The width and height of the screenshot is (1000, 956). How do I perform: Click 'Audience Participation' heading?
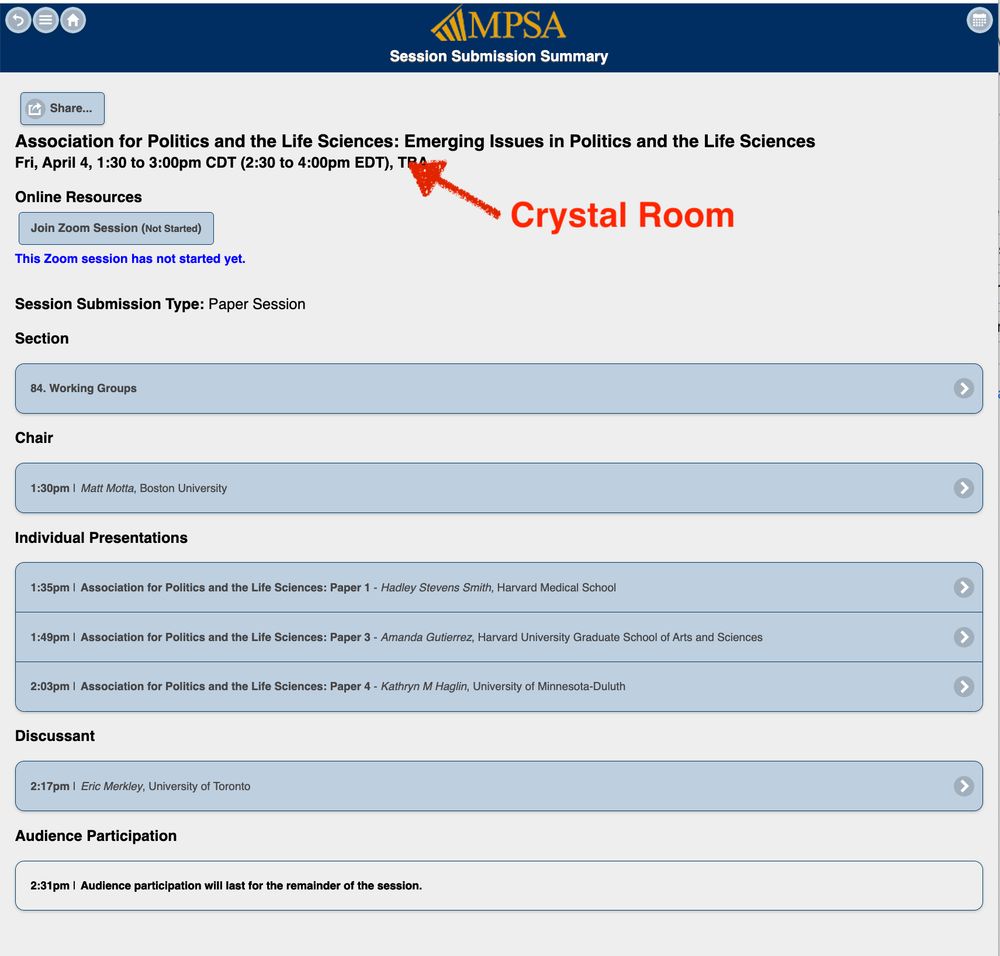[96, 836]
